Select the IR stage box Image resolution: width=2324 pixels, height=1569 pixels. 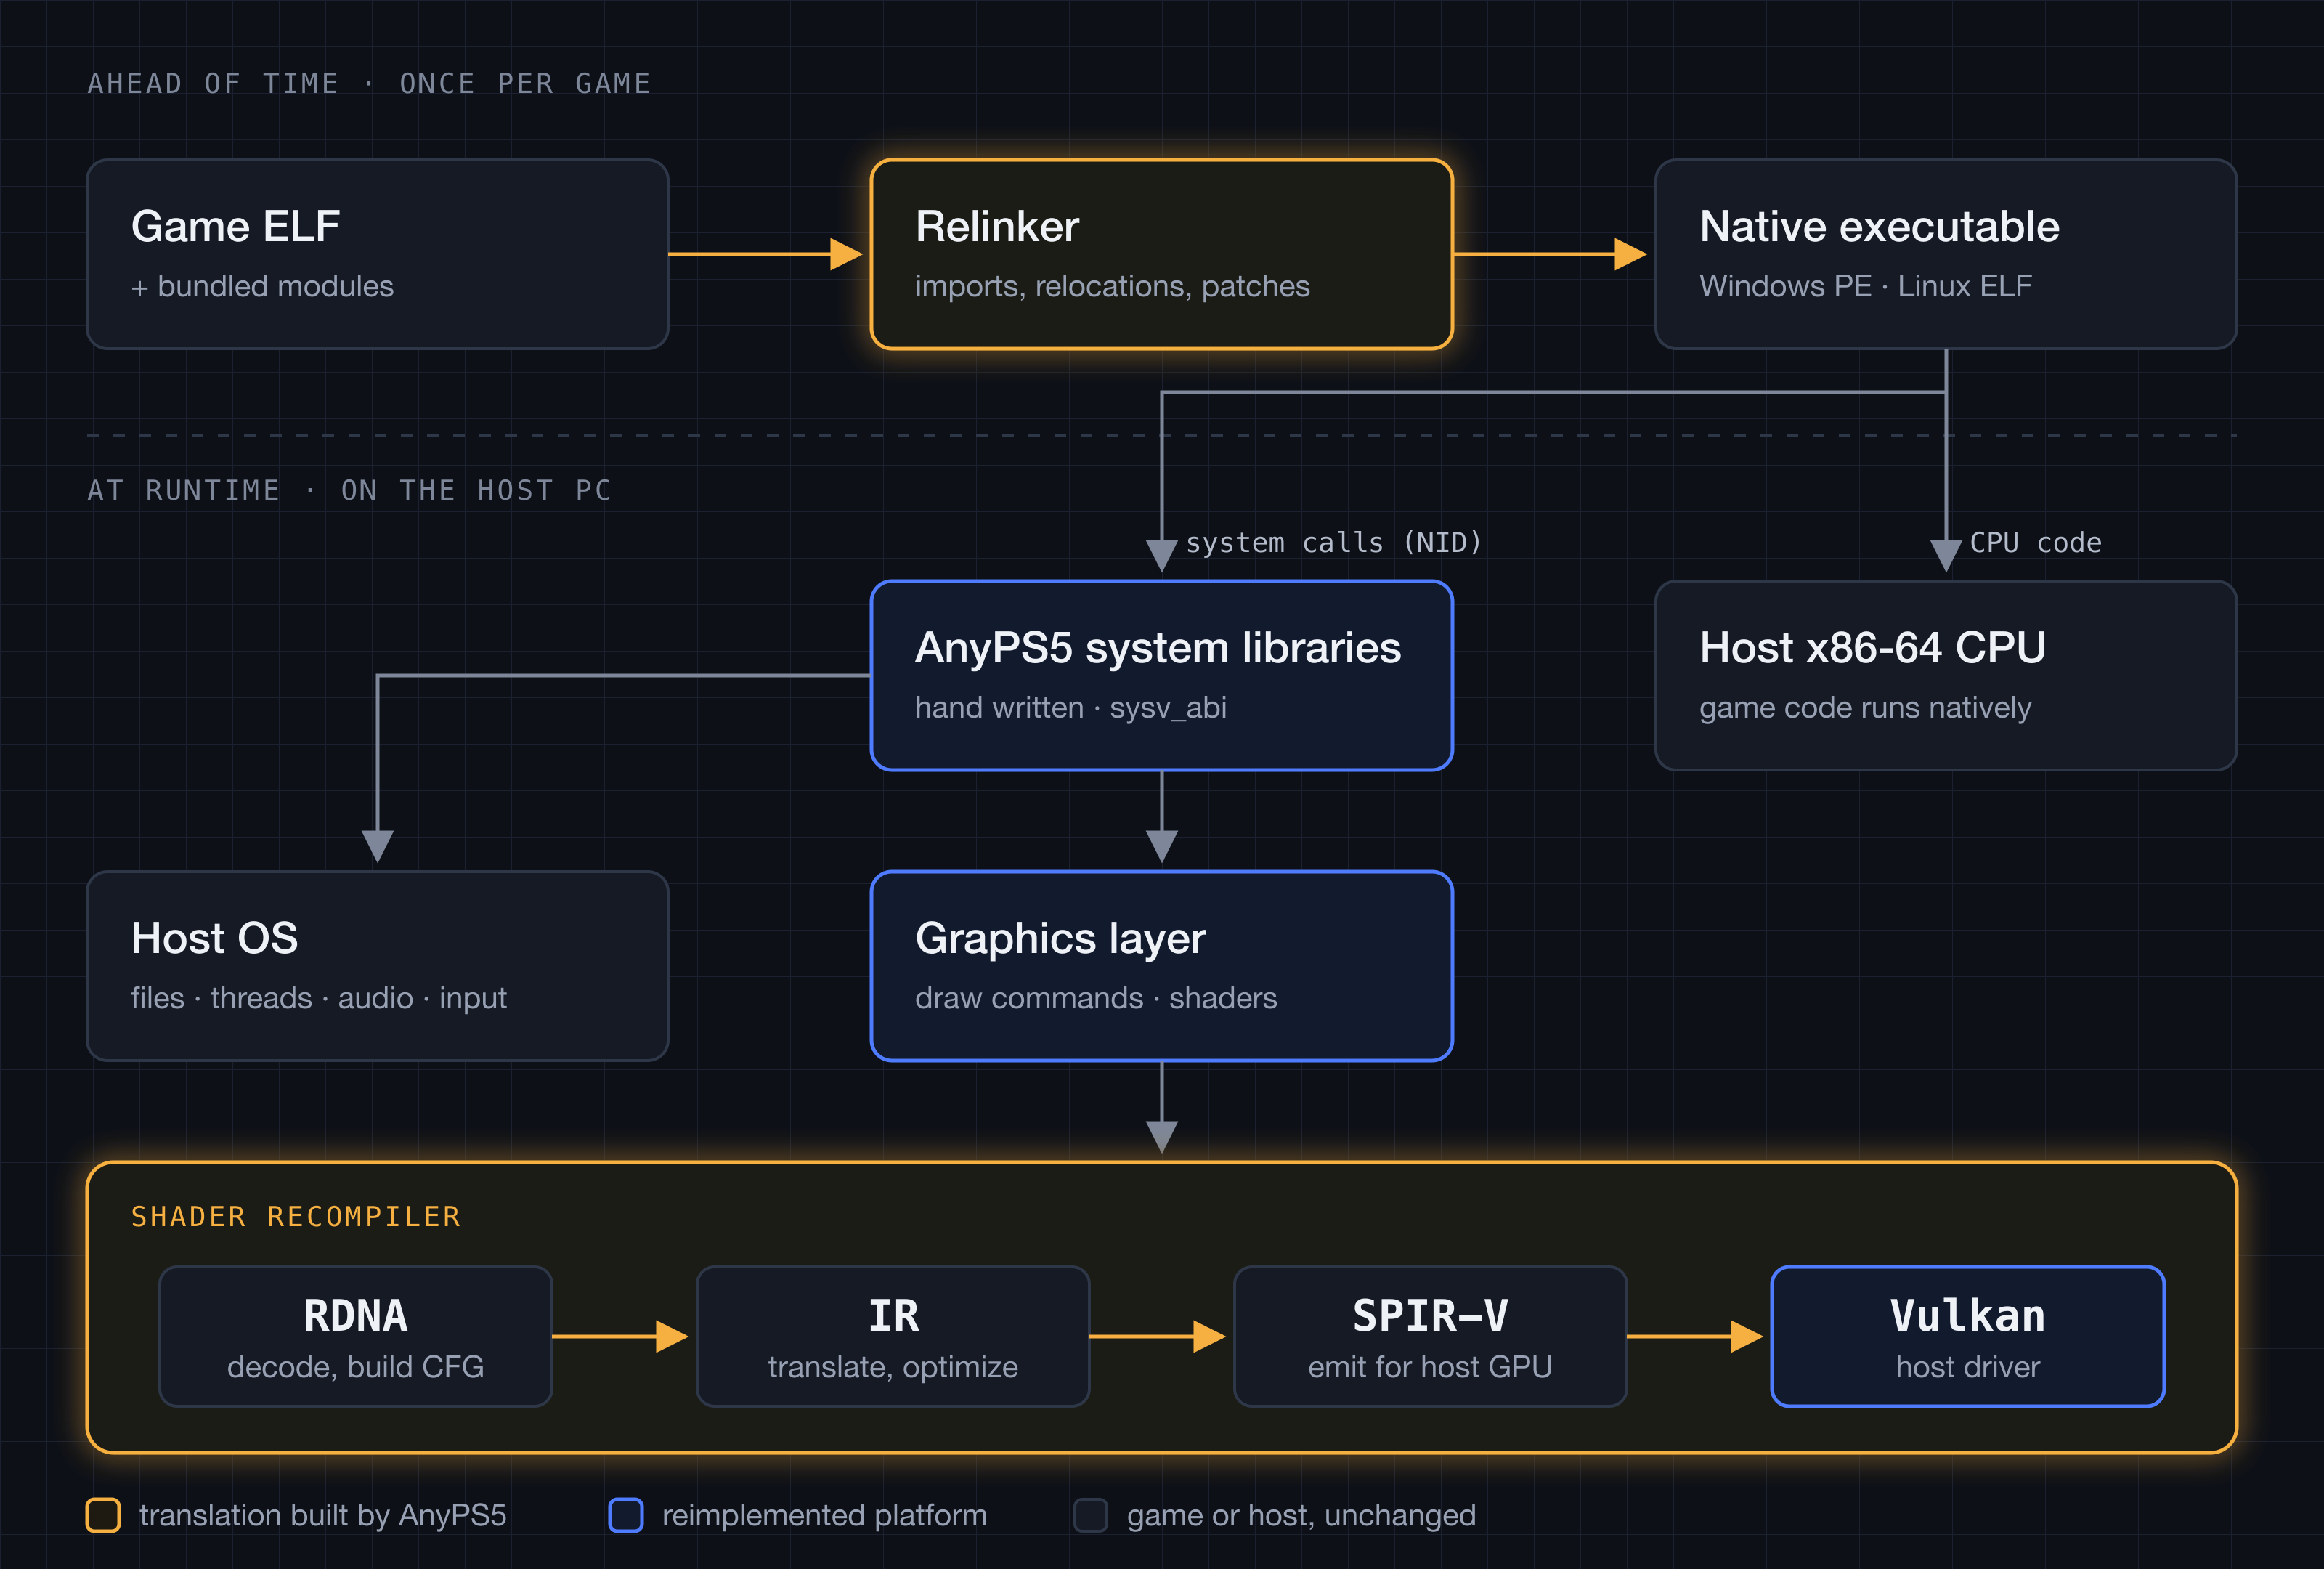pyautogui.click(x=893, y=1337)
